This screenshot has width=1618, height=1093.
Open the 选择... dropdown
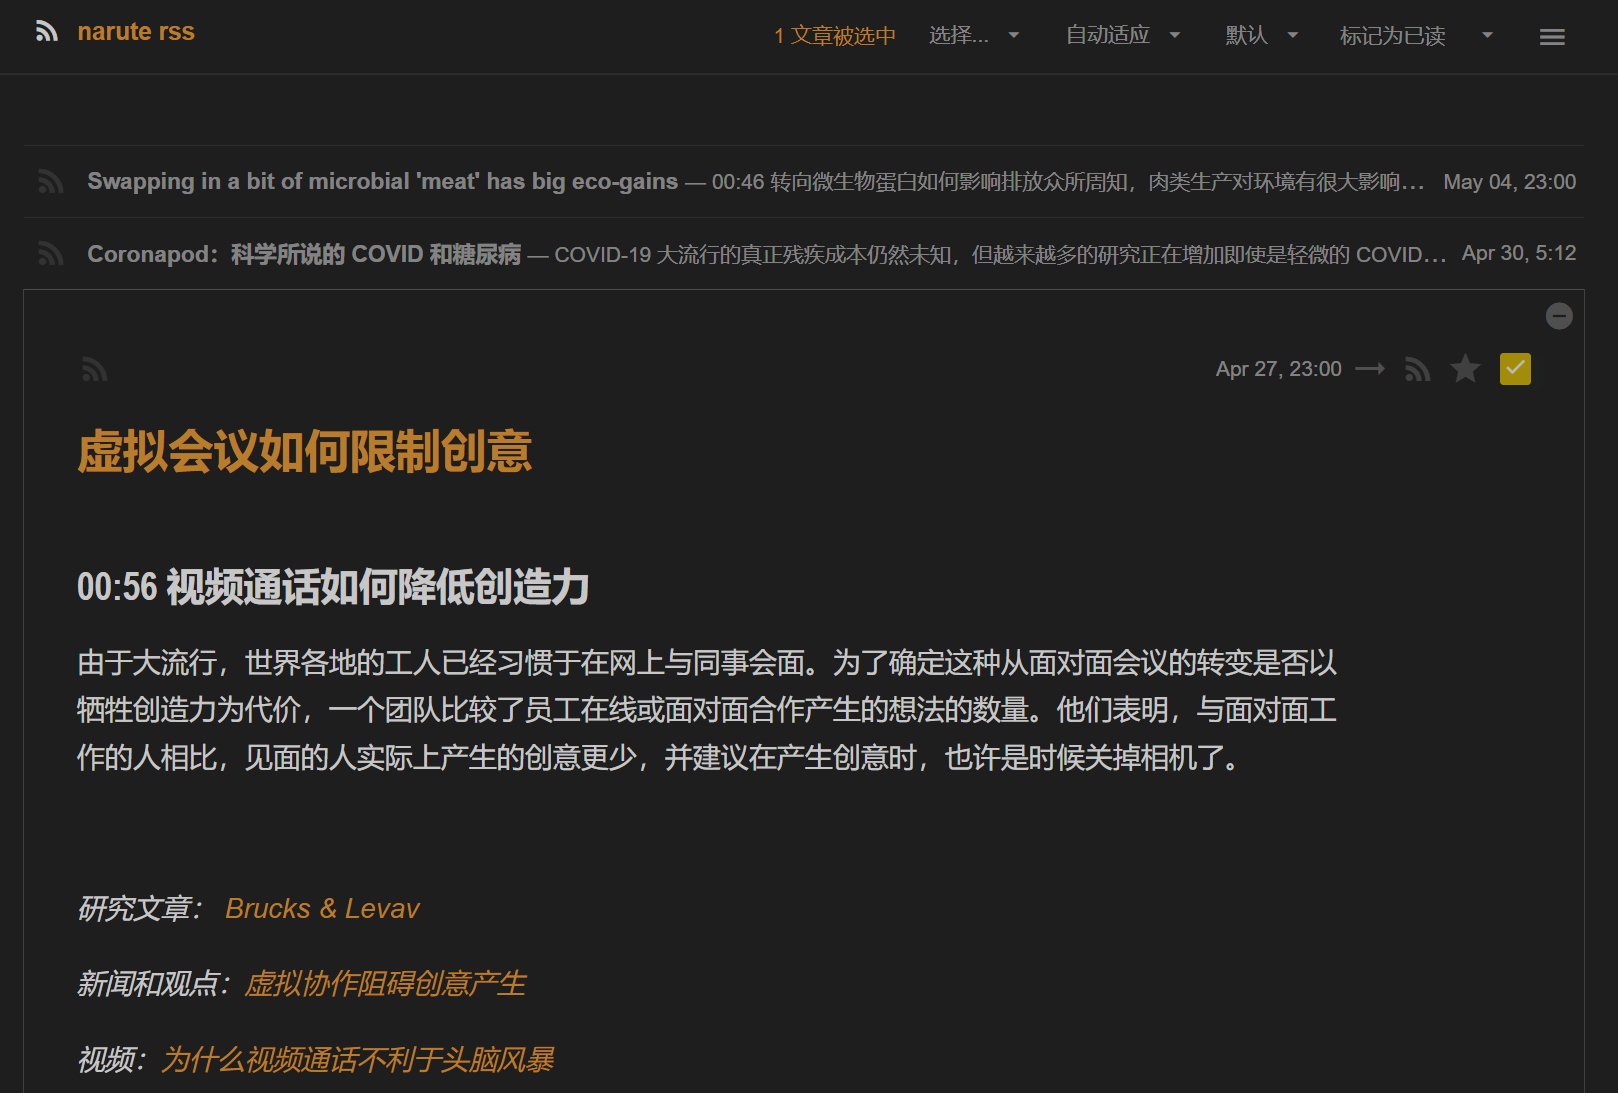click(x=973, y=36)
